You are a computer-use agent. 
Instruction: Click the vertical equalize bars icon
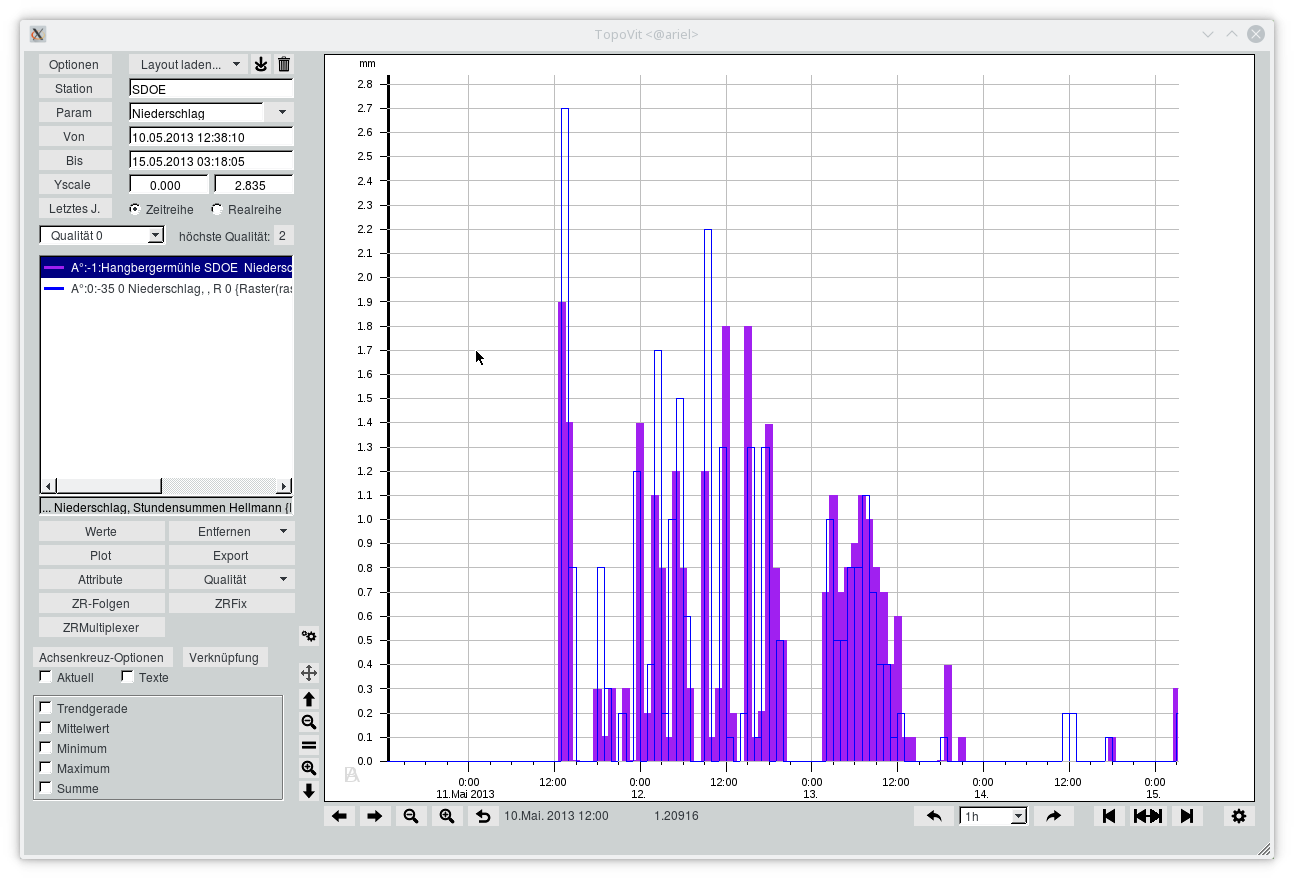(x=309, y=745)
